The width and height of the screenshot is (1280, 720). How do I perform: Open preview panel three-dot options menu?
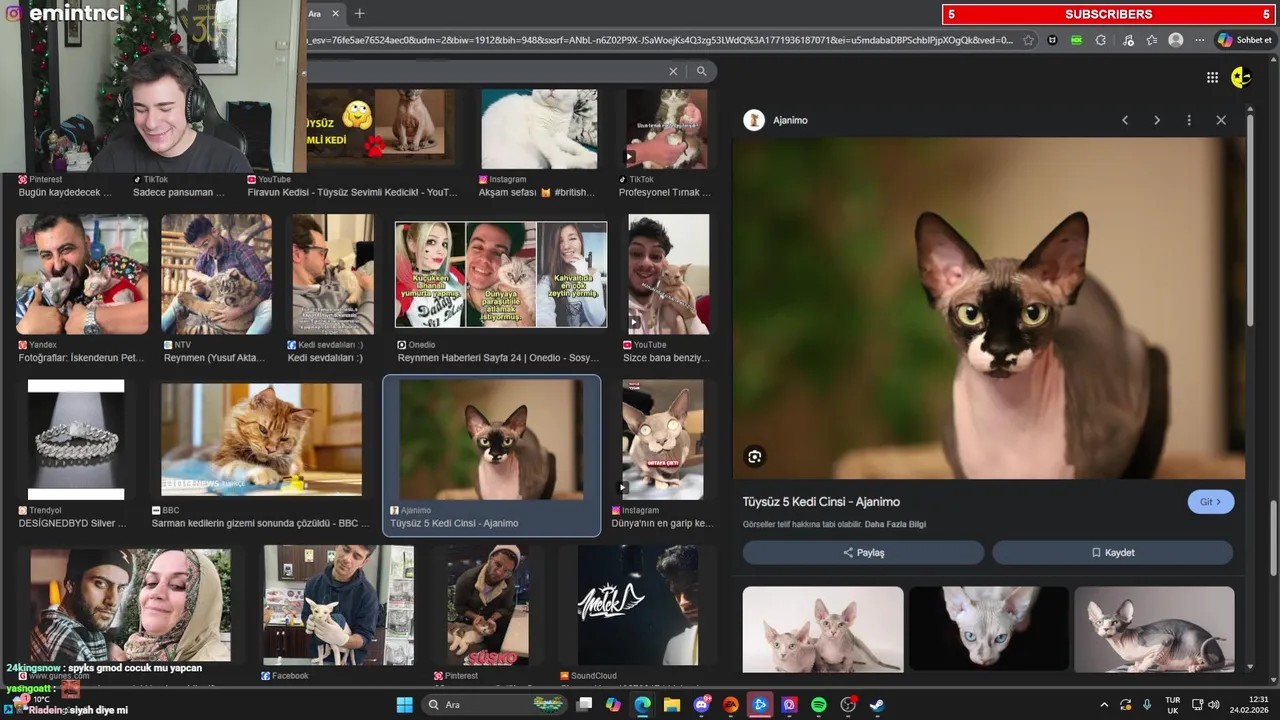click(x=1189, y=120)
